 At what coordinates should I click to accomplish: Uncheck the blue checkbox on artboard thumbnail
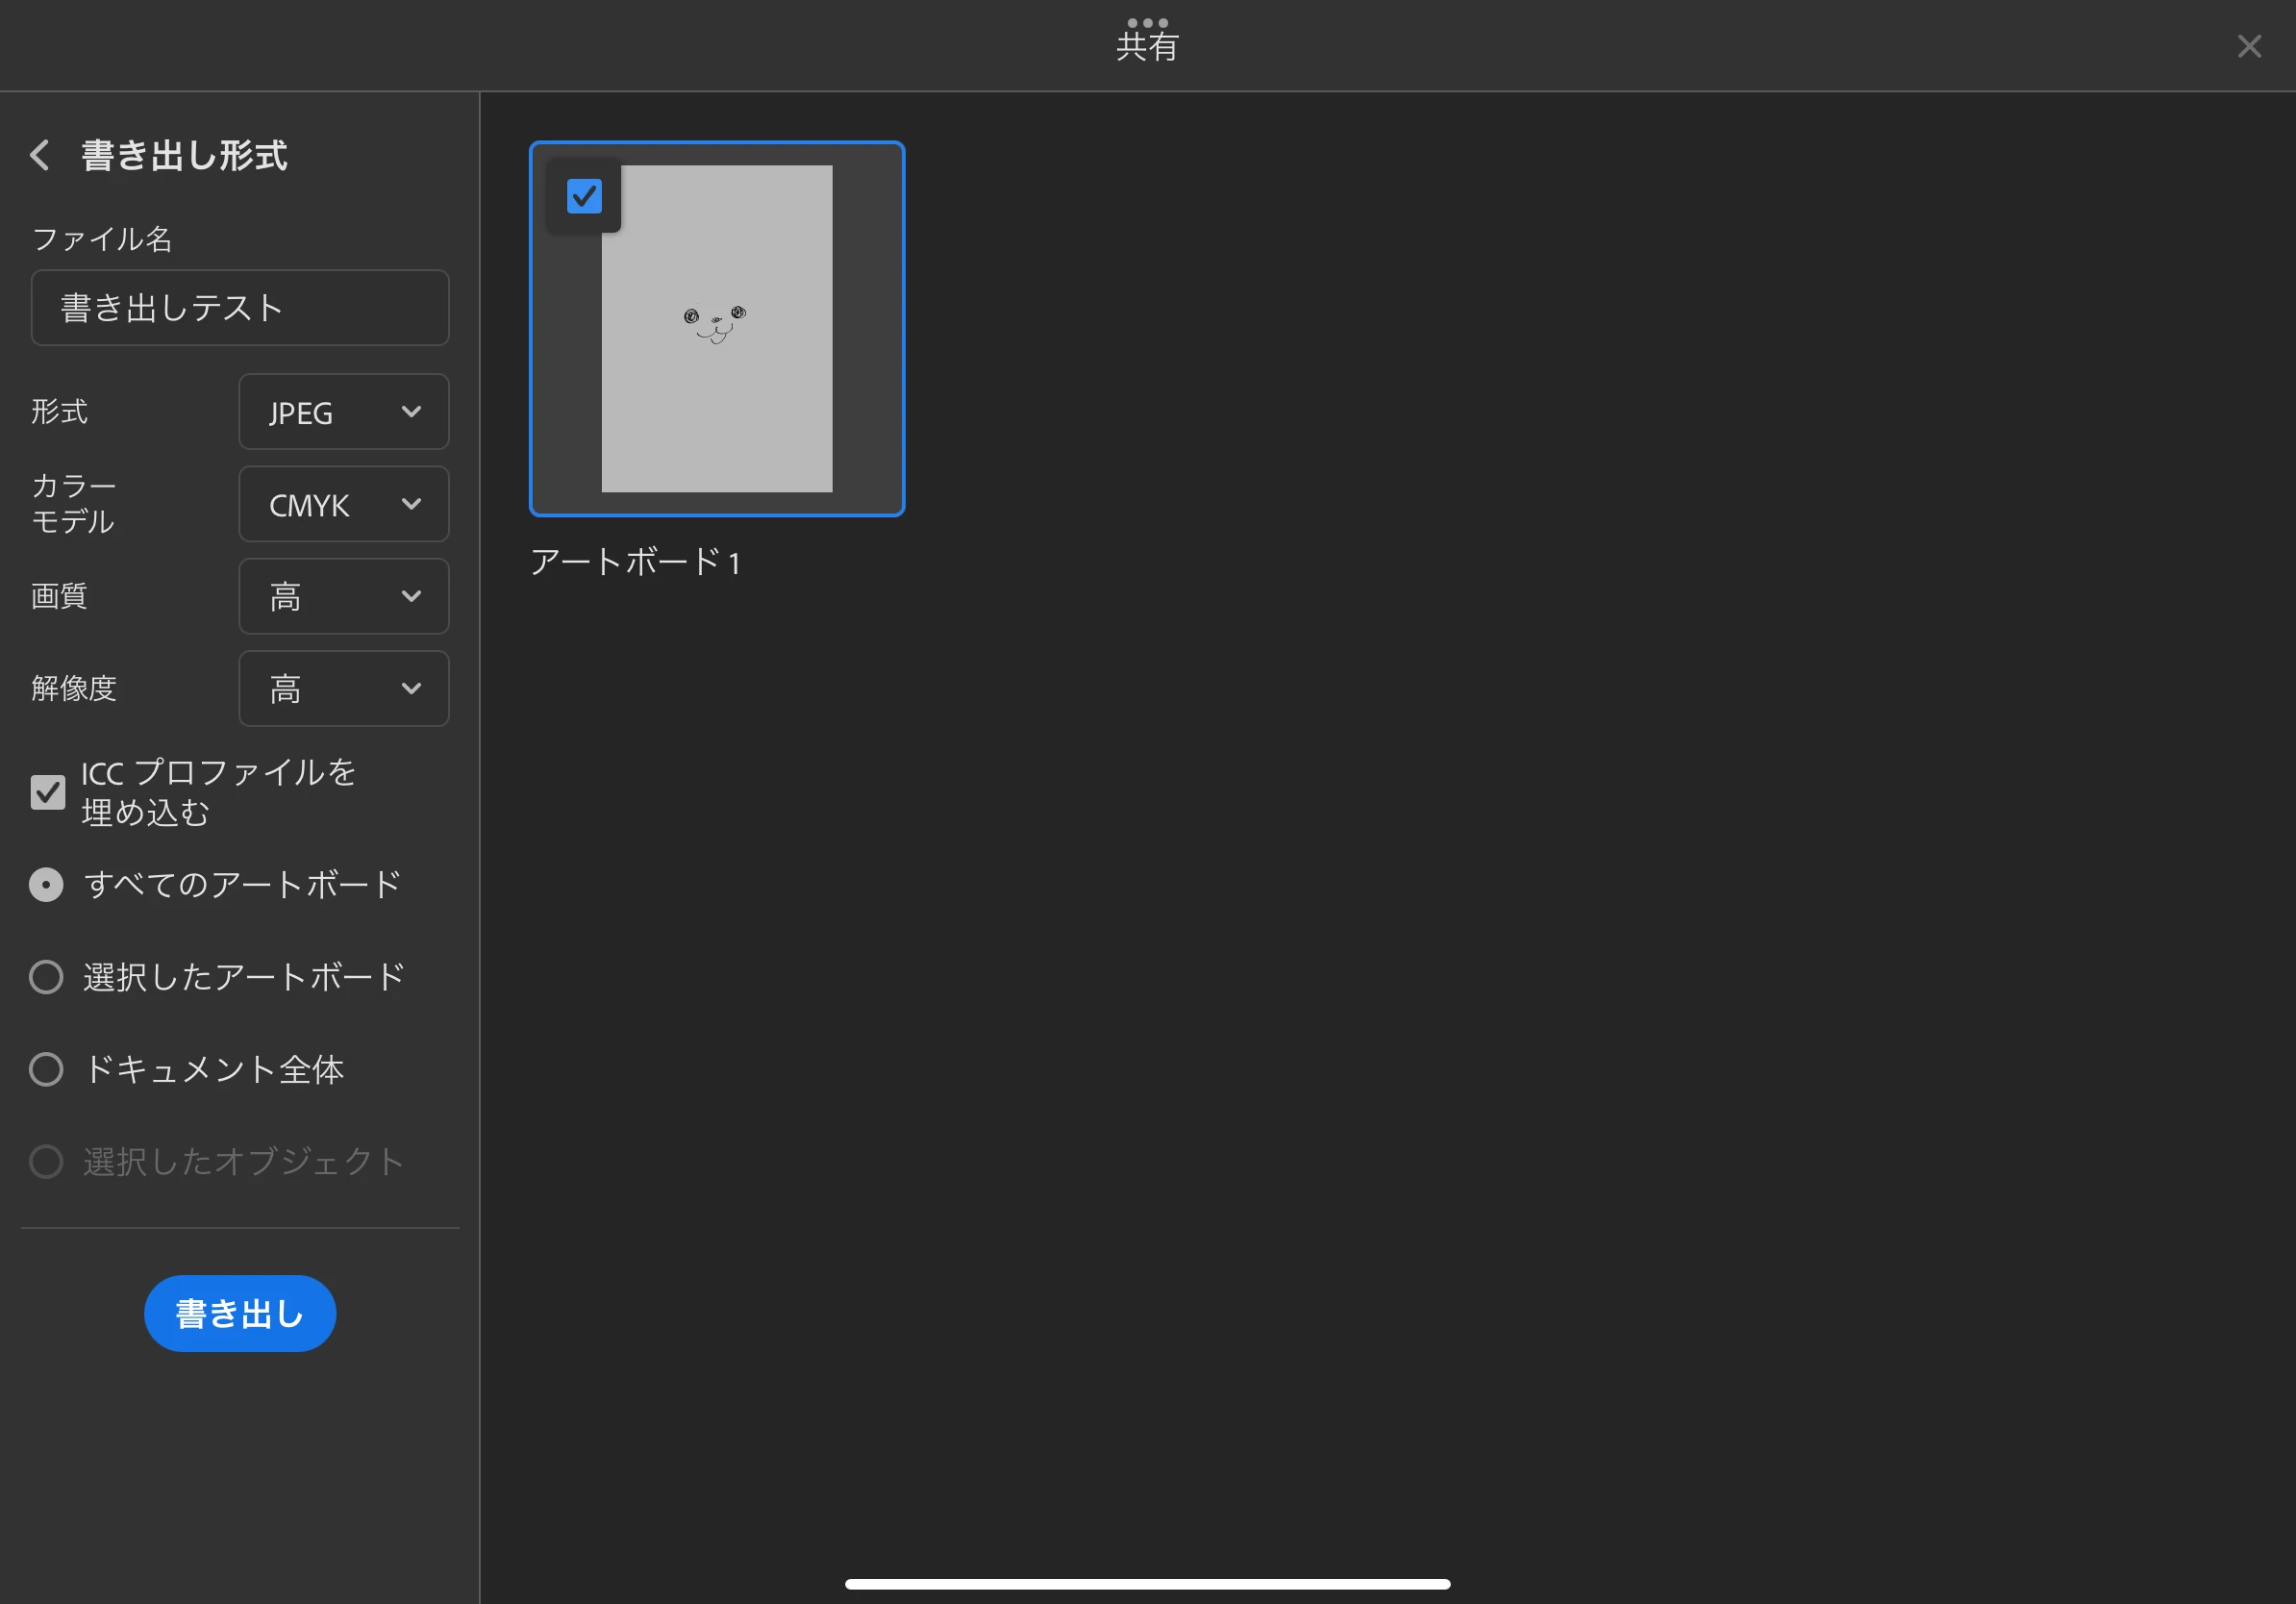(584, 196)
